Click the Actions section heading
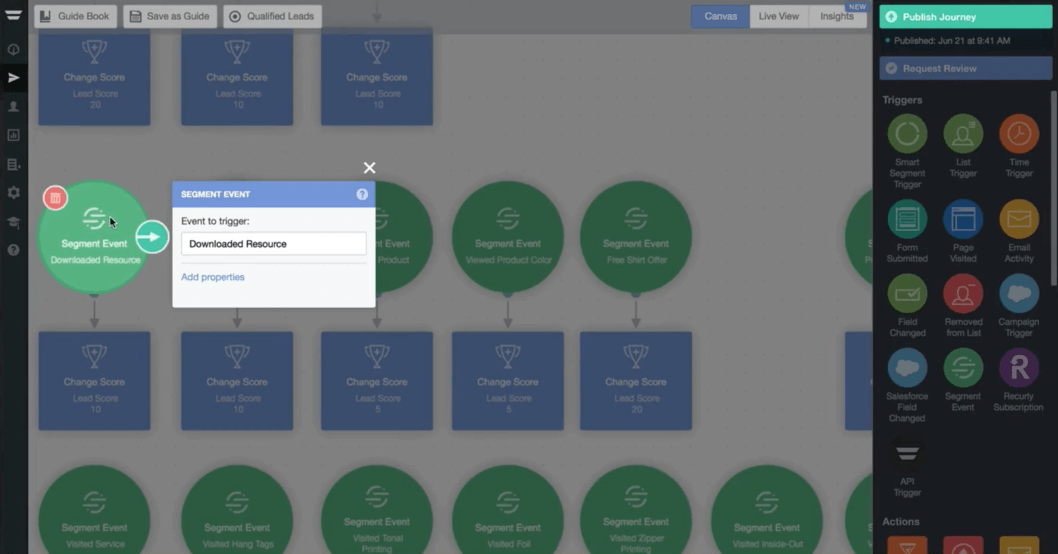The width and height of the screenshot is (1058, 554). coord(901,522)
